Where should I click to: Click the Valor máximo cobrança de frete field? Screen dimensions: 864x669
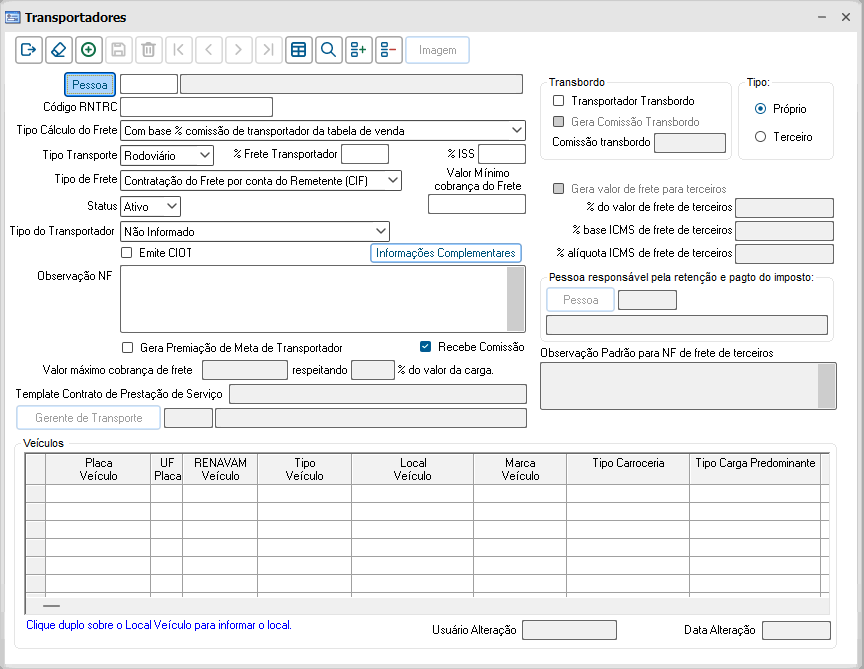pos(245,370)
